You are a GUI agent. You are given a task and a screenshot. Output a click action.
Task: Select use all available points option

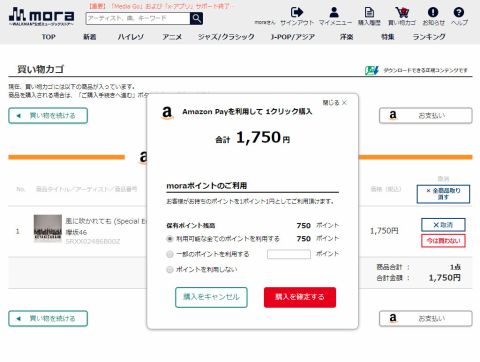coord(170,239)
